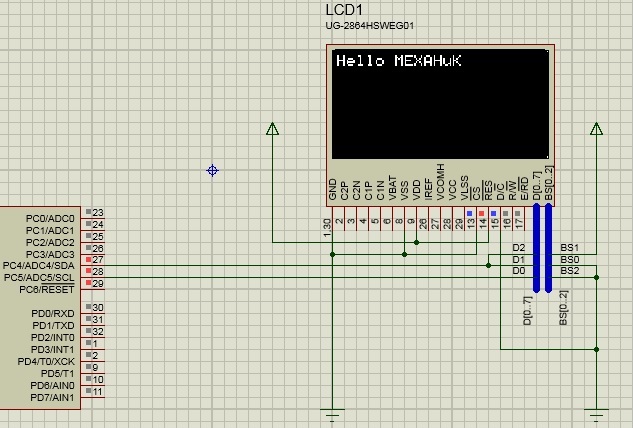Click pin 30 of PD0/RXD

[97, 308]
